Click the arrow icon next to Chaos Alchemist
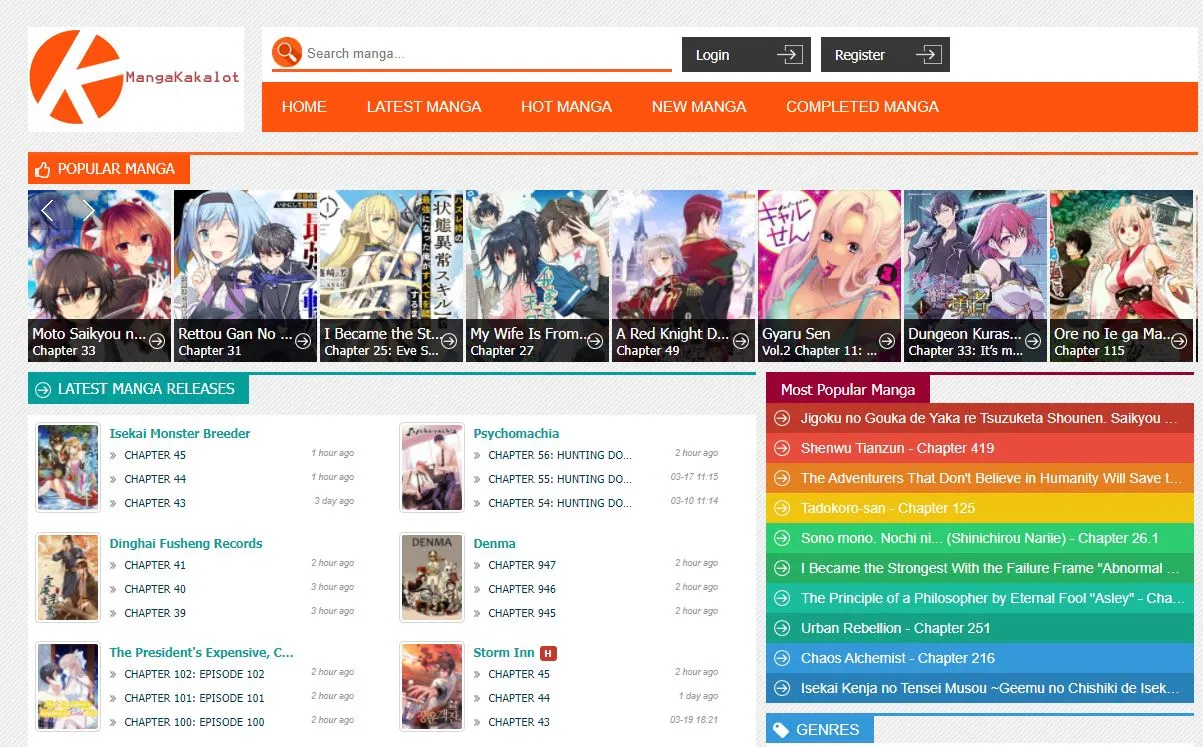 (x=782, y=658)
